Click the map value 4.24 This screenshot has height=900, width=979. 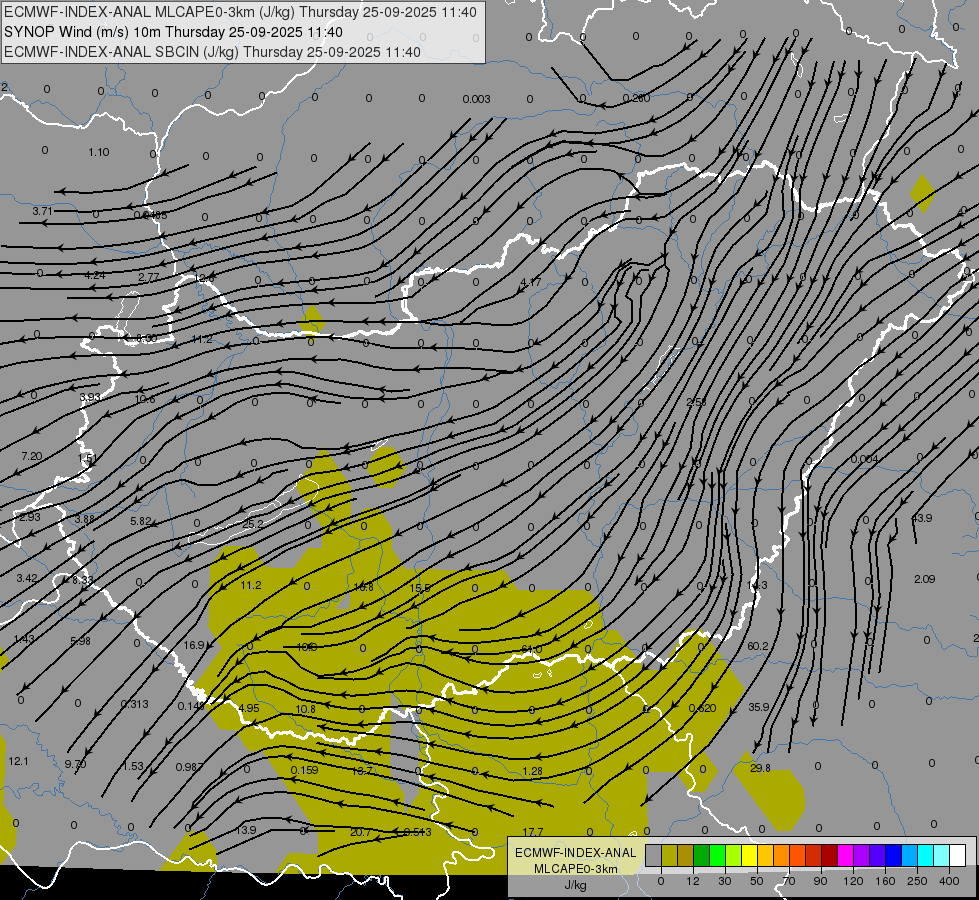click(x=95, y=275)
